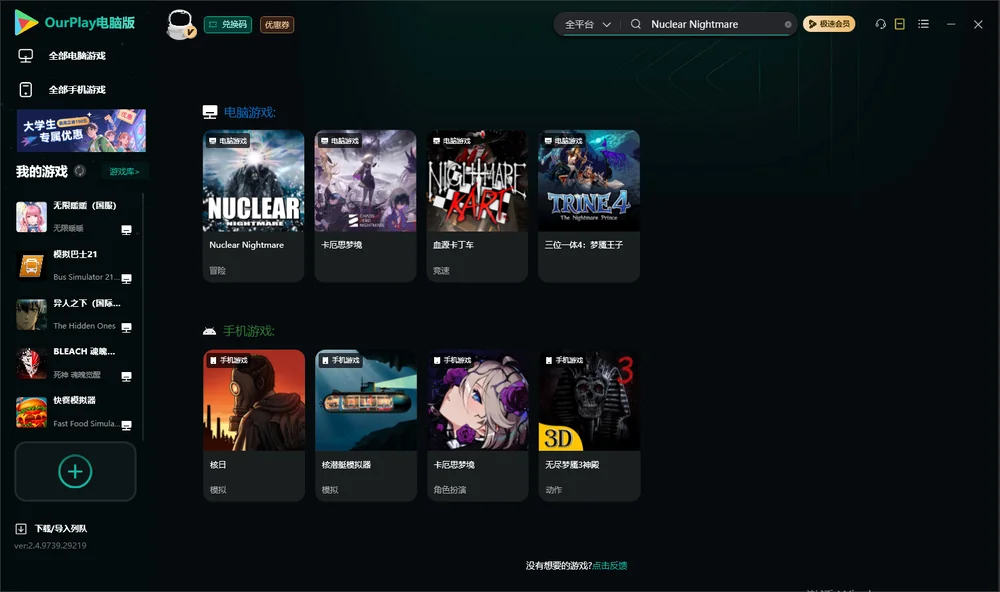Click PC platform icon on Fast Food Simulator row

point(126,426)
